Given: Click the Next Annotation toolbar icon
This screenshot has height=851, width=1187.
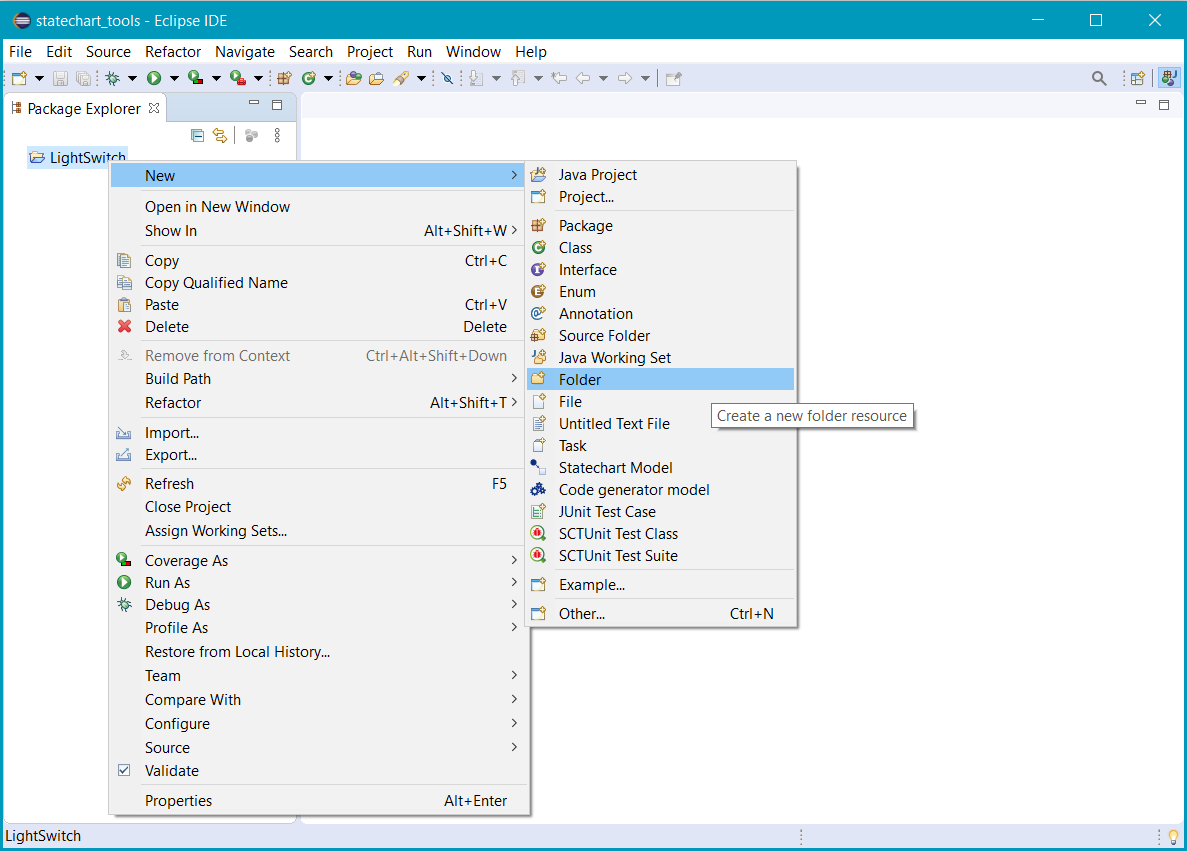Looking at the screenshot, I should 476,78.
